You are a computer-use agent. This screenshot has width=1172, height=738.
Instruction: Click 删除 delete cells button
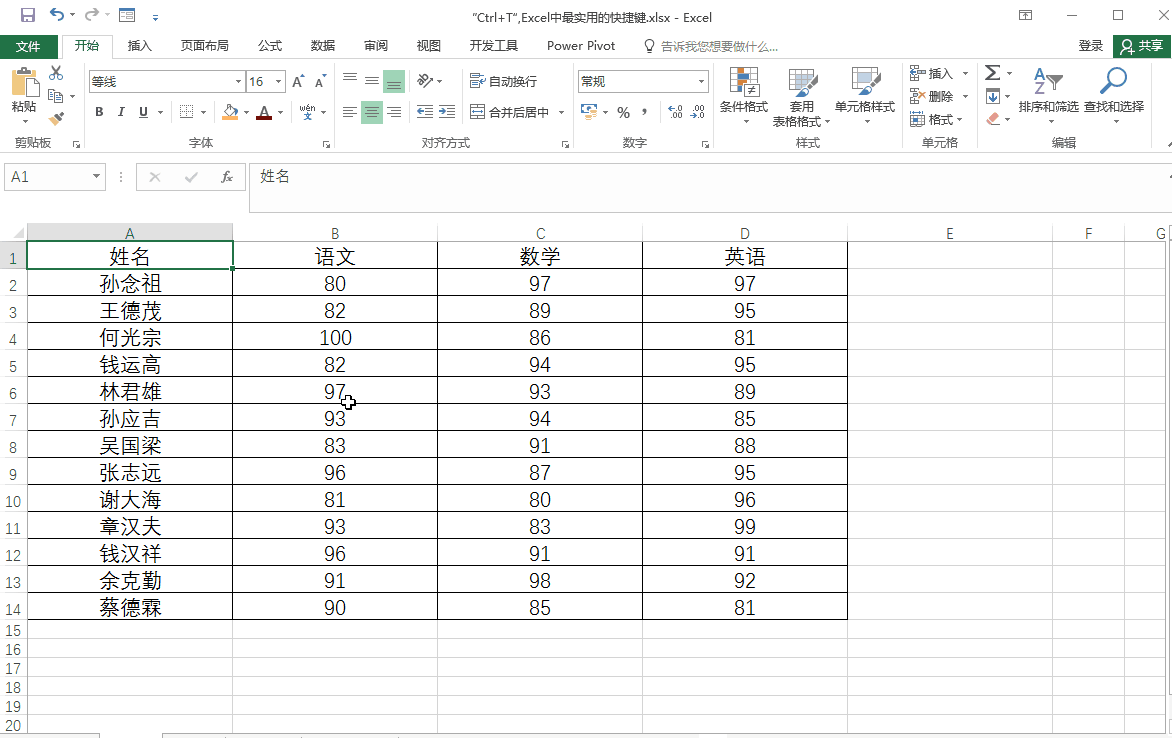932,96
